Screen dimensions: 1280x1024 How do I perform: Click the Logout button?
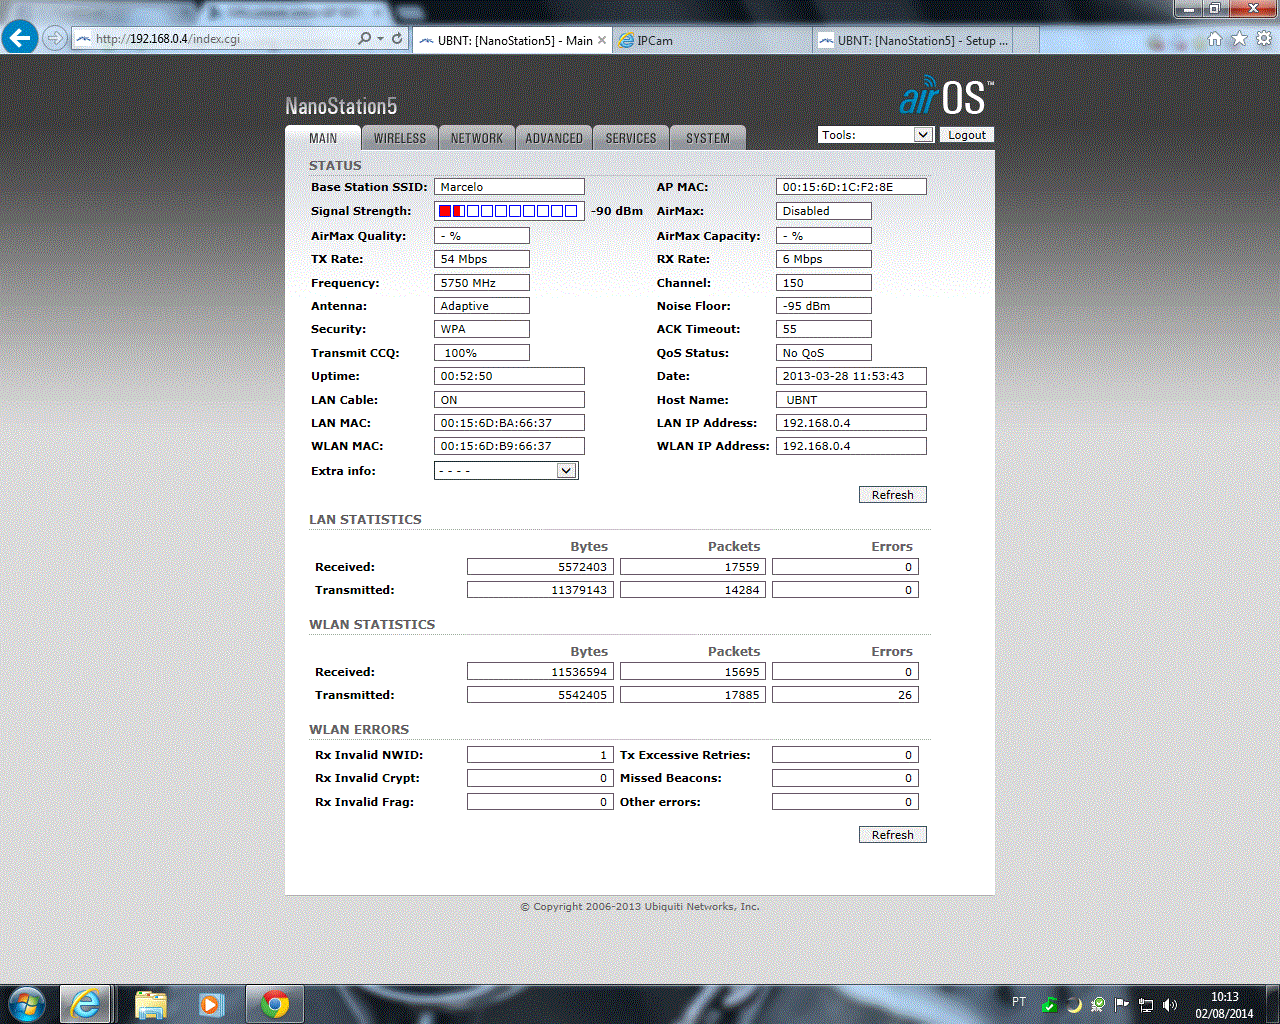[x=966, y=135]
